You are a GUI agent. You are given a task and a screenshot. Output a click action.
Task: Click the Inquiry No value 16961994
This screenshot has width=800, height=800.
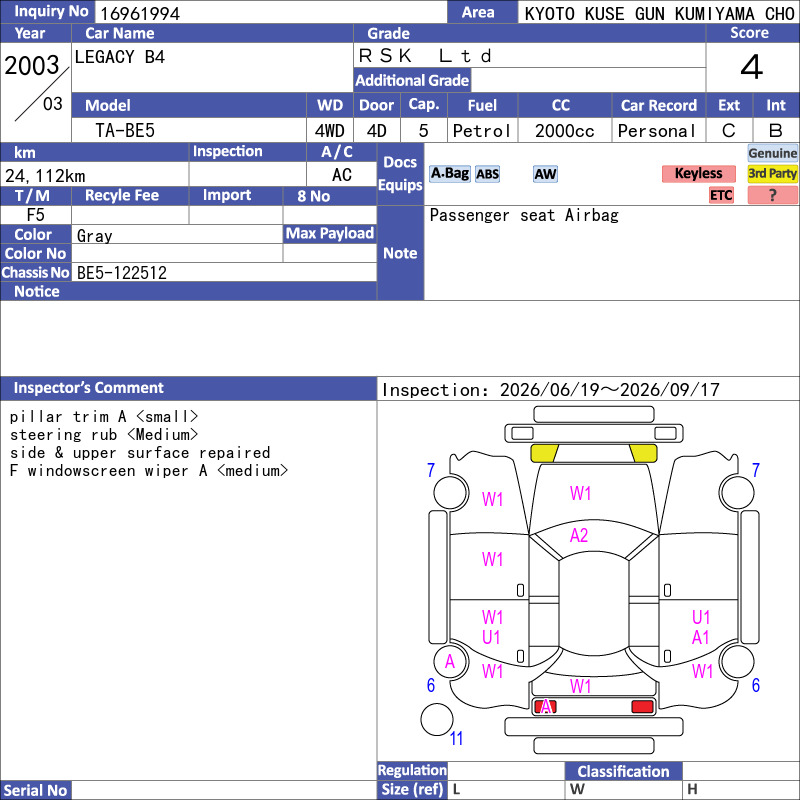click(140, 13)
